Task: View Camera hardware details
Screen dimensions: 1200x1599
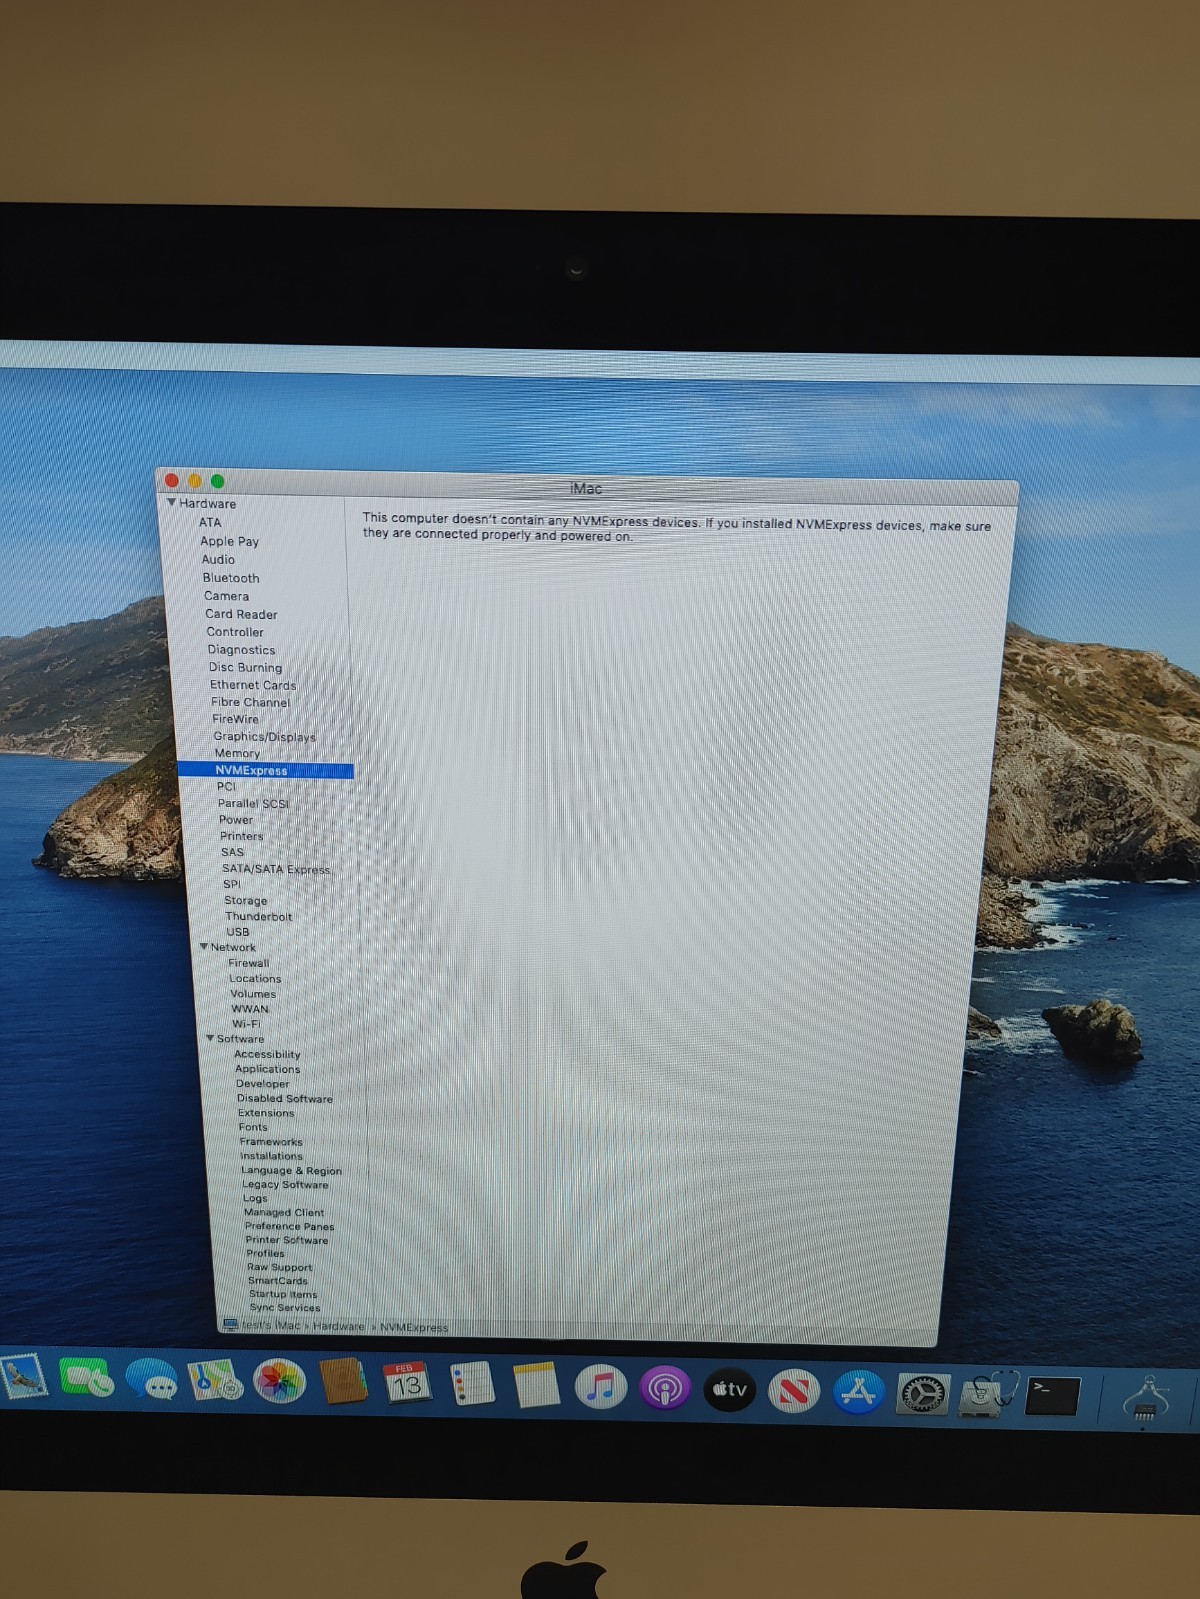Action: (226, 596)
